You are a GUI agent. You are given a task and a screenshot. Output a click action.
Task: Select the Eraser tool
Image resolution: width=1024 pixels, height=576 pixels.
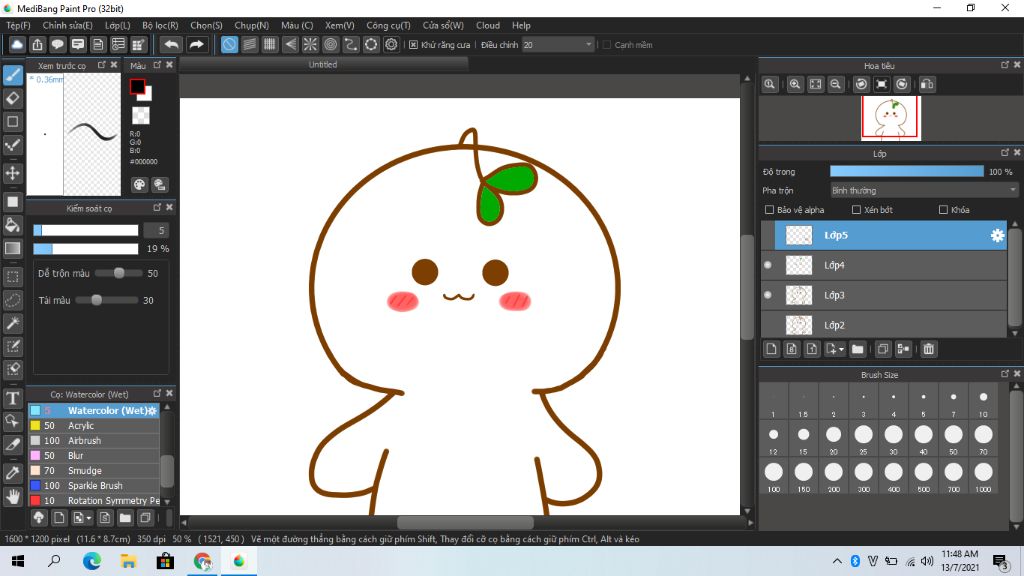[x=12, y=99]
